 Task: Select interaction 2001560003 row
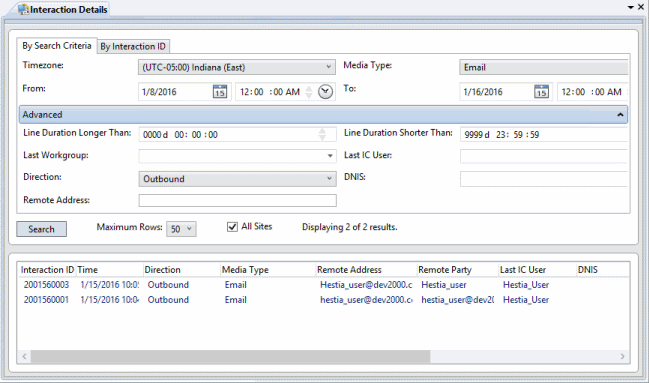click(x=323, y=285)
